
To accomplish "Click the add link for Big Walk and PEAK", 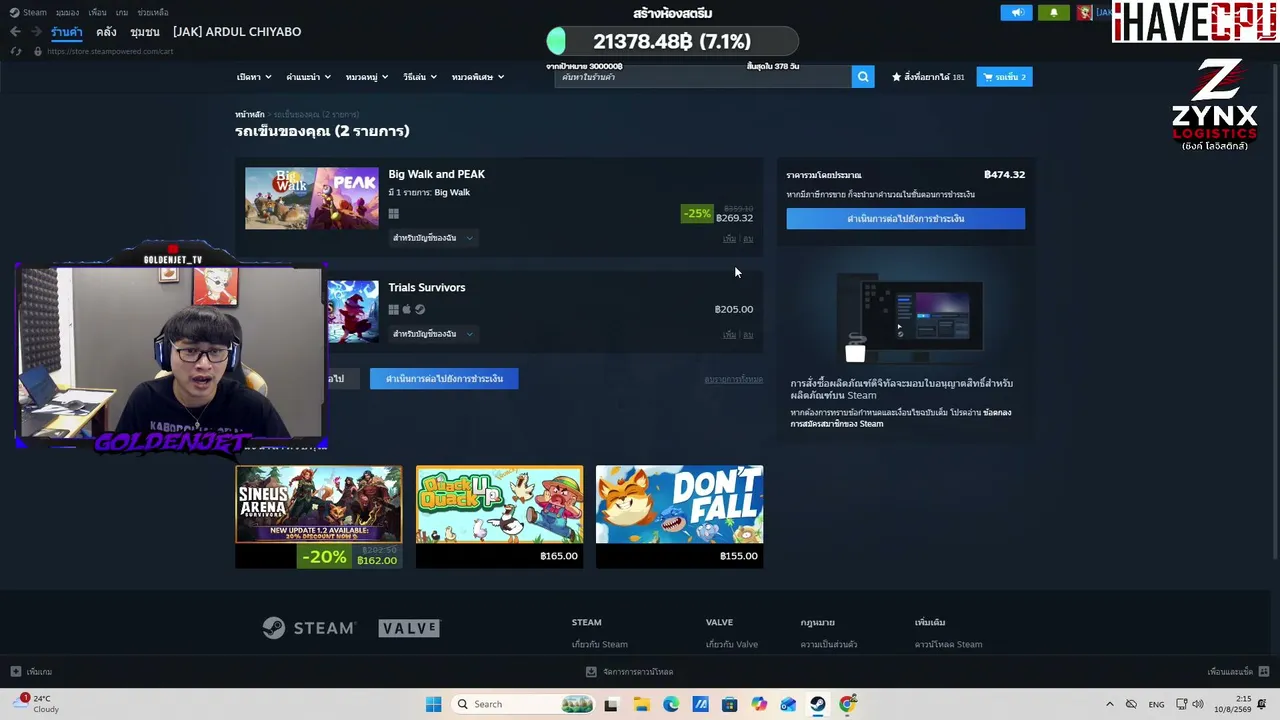I will [x=729, y=239].
